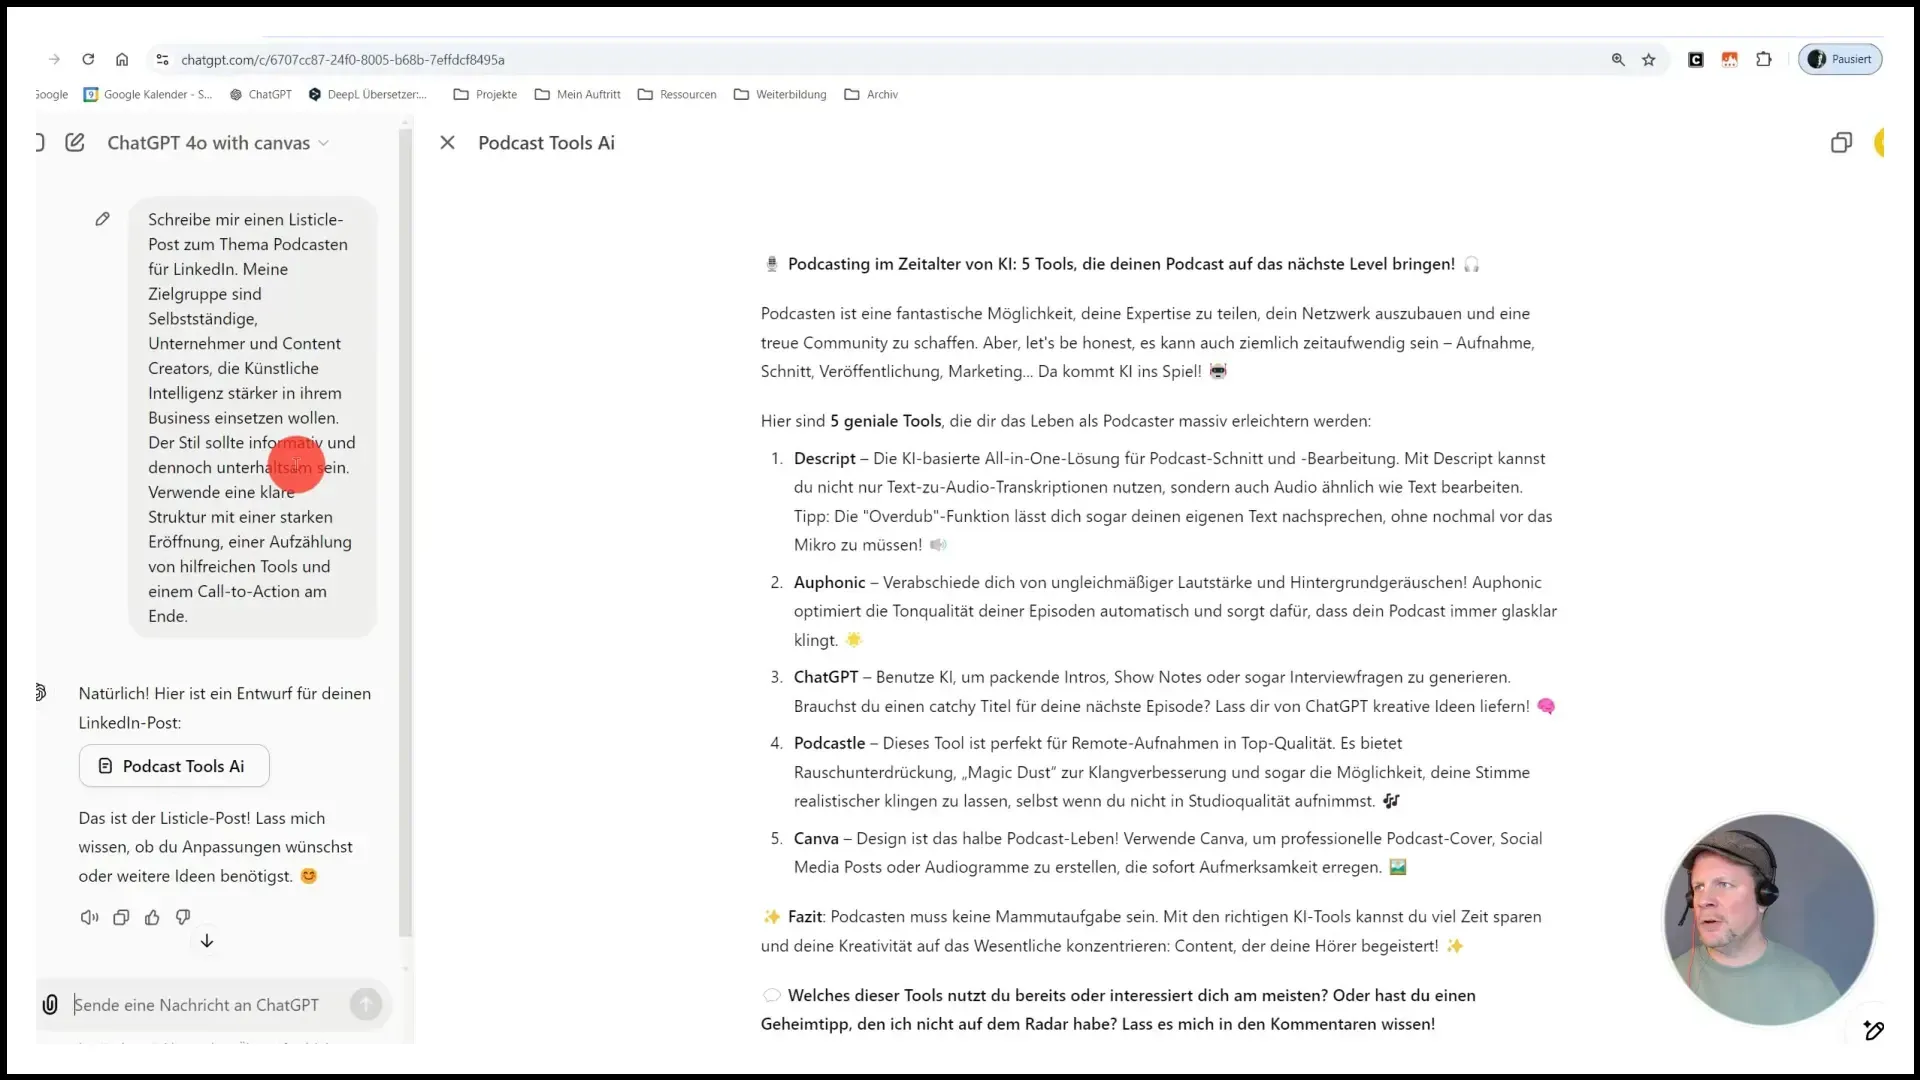Click the Auphonic list item heading

829,582
